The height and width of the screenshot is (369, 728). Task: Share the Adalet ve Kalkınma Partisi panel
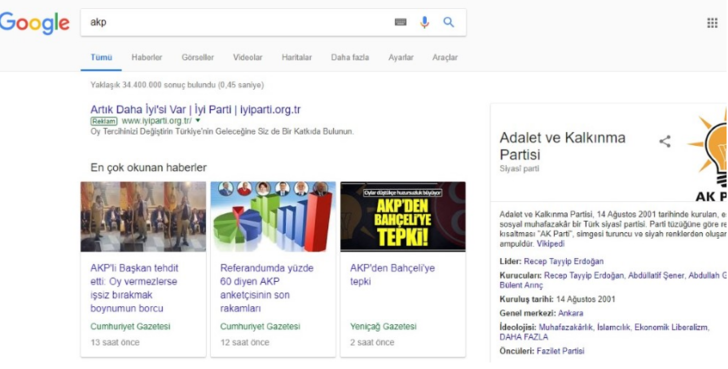pos(665,142)
